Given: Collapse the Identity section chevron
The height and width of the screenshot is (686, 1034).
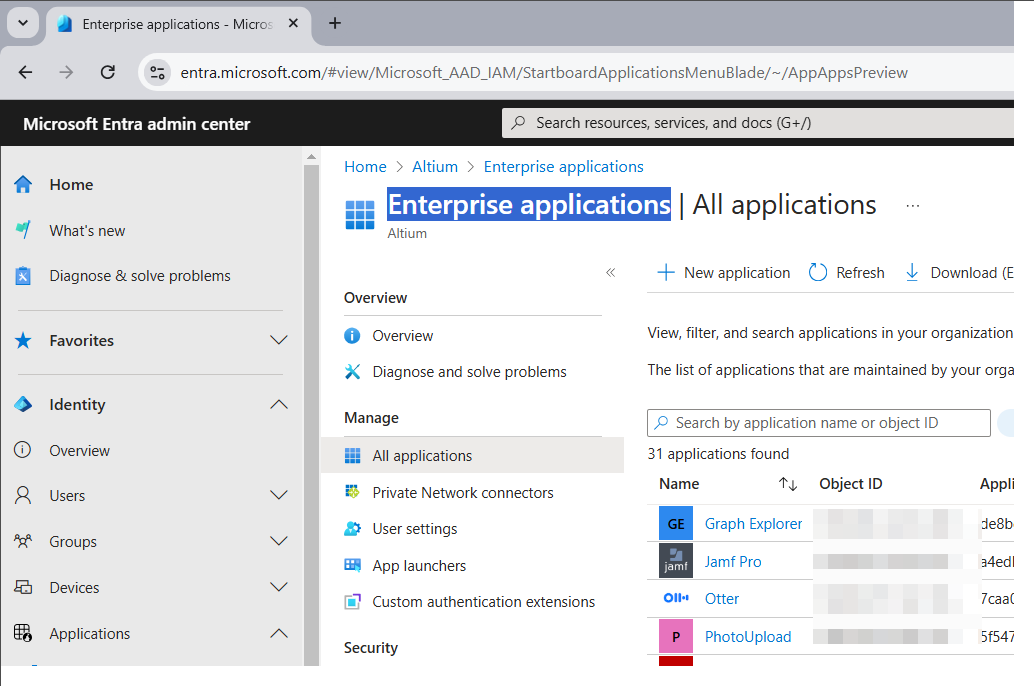Looking at the screenshot, I should click(279, 405).
